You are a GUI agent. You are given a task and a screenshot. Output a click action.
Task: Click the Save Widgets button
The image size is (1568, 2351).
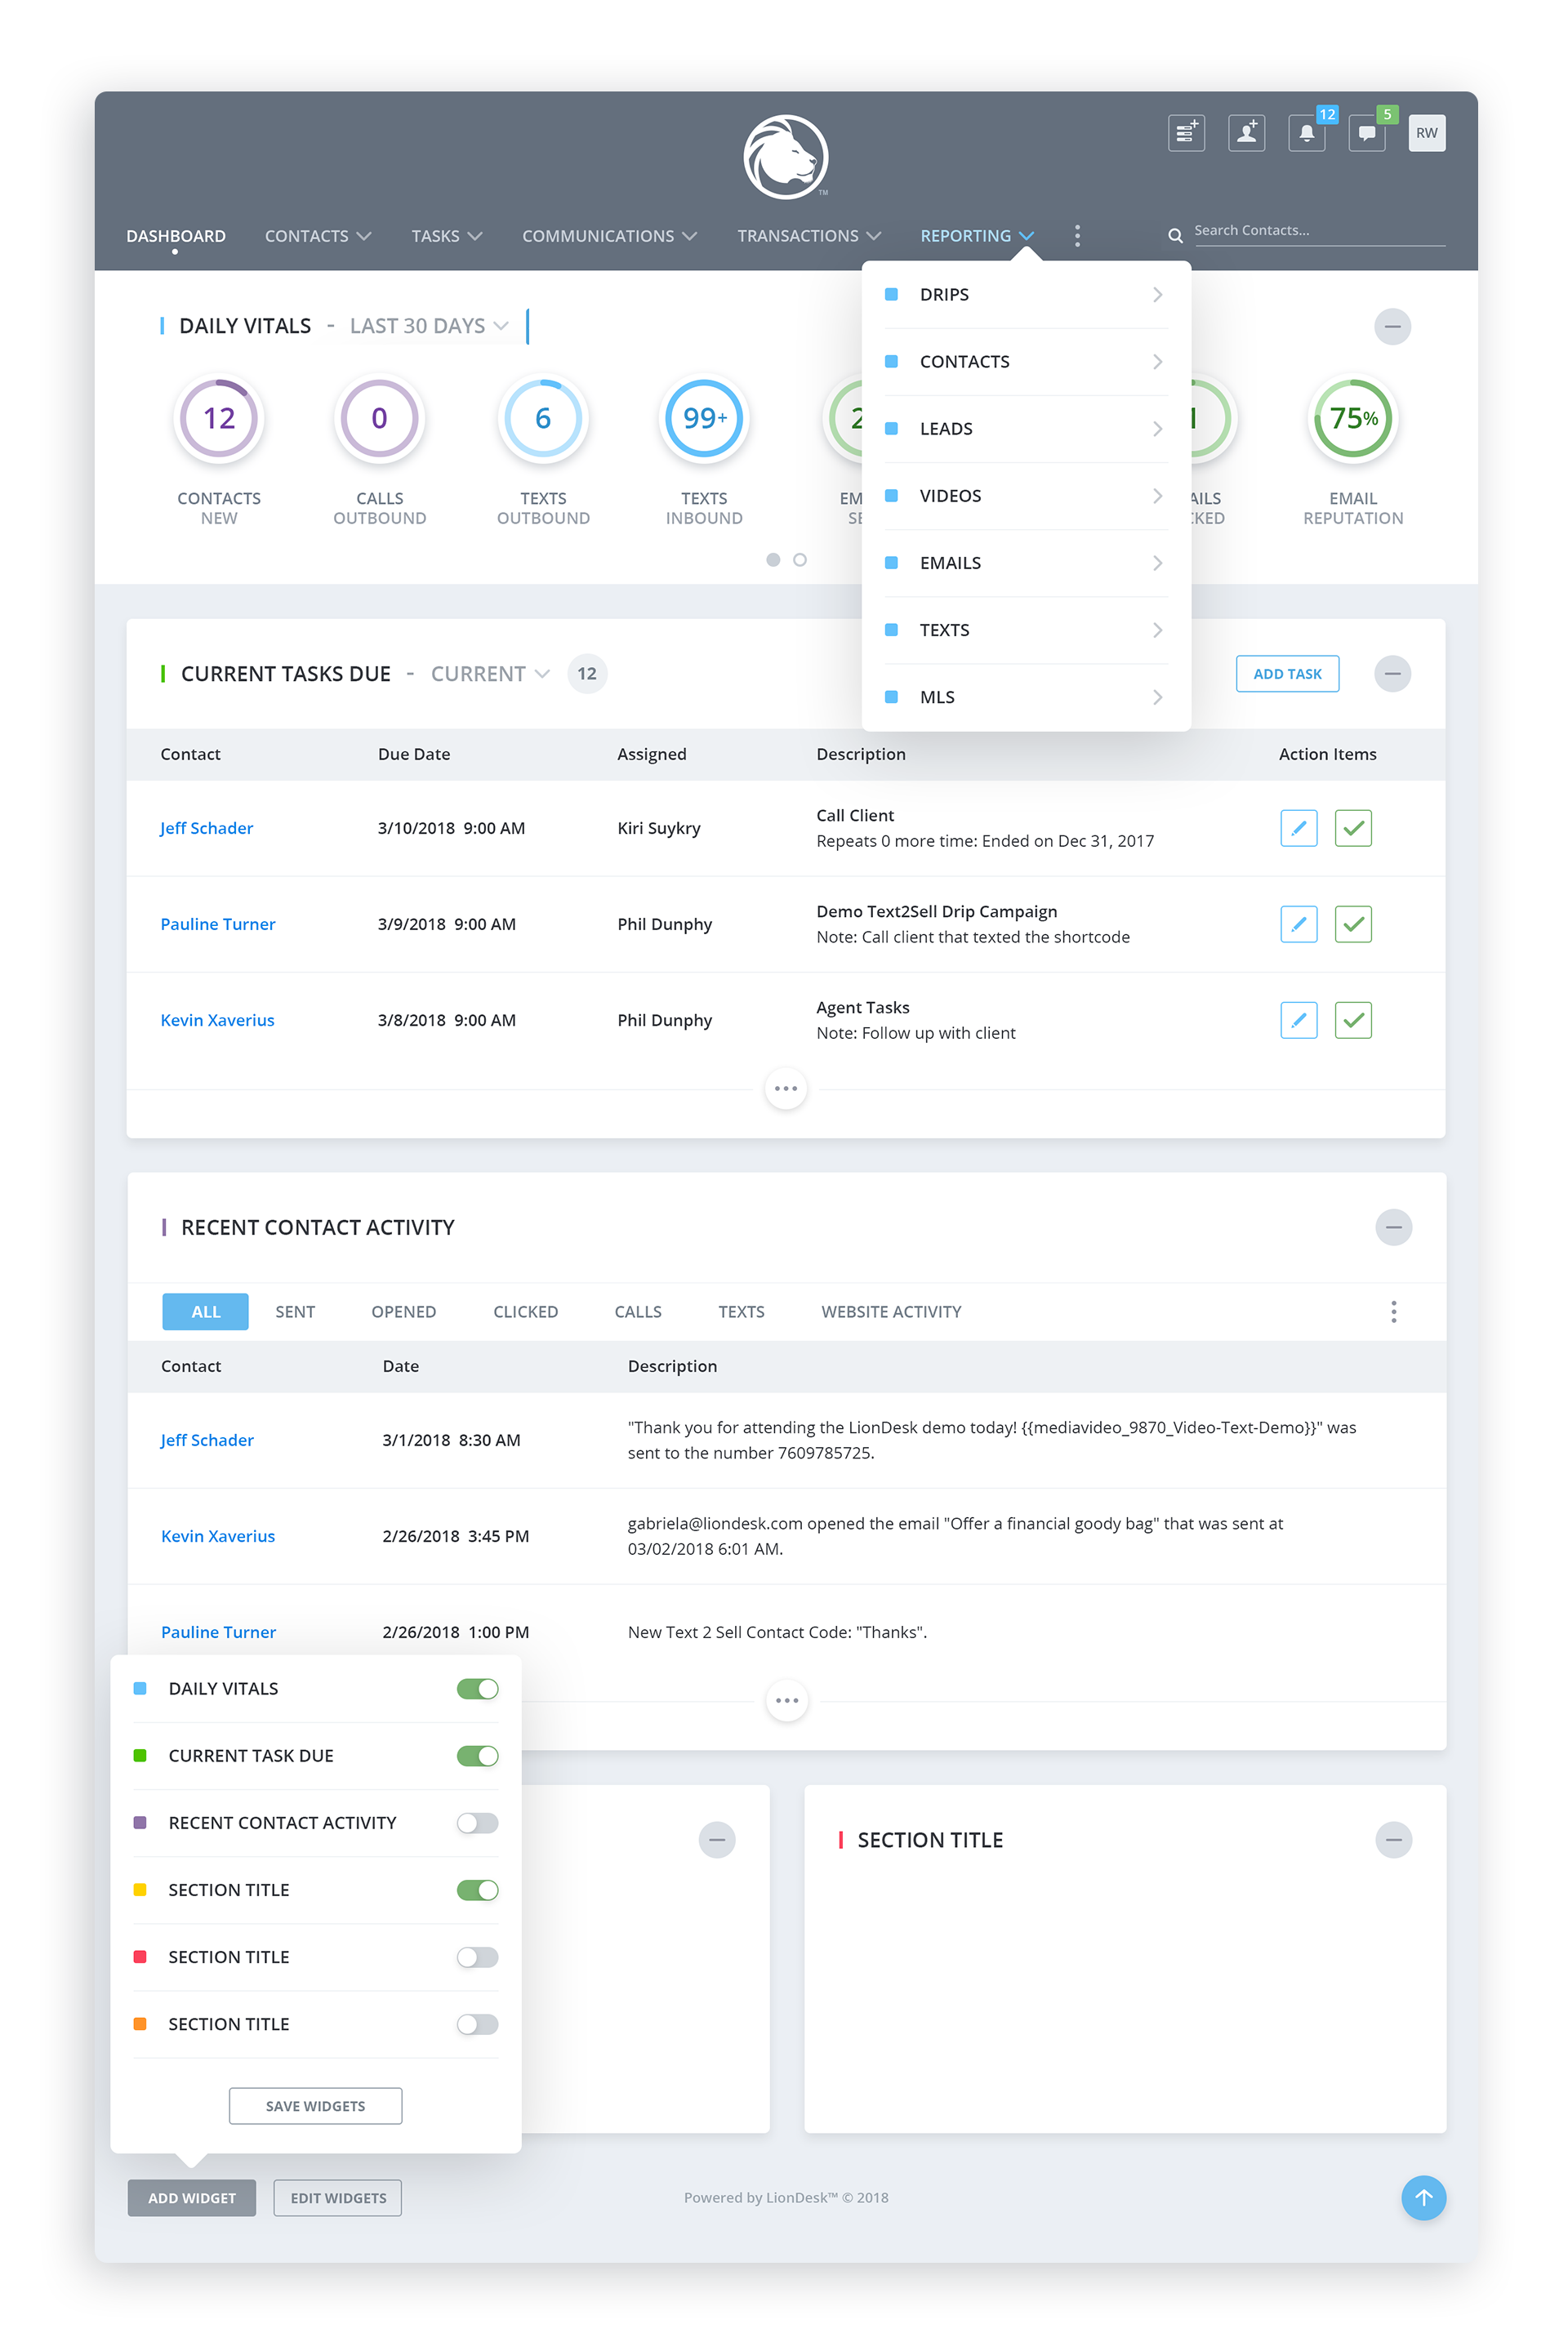click(x=315, y=2106)
